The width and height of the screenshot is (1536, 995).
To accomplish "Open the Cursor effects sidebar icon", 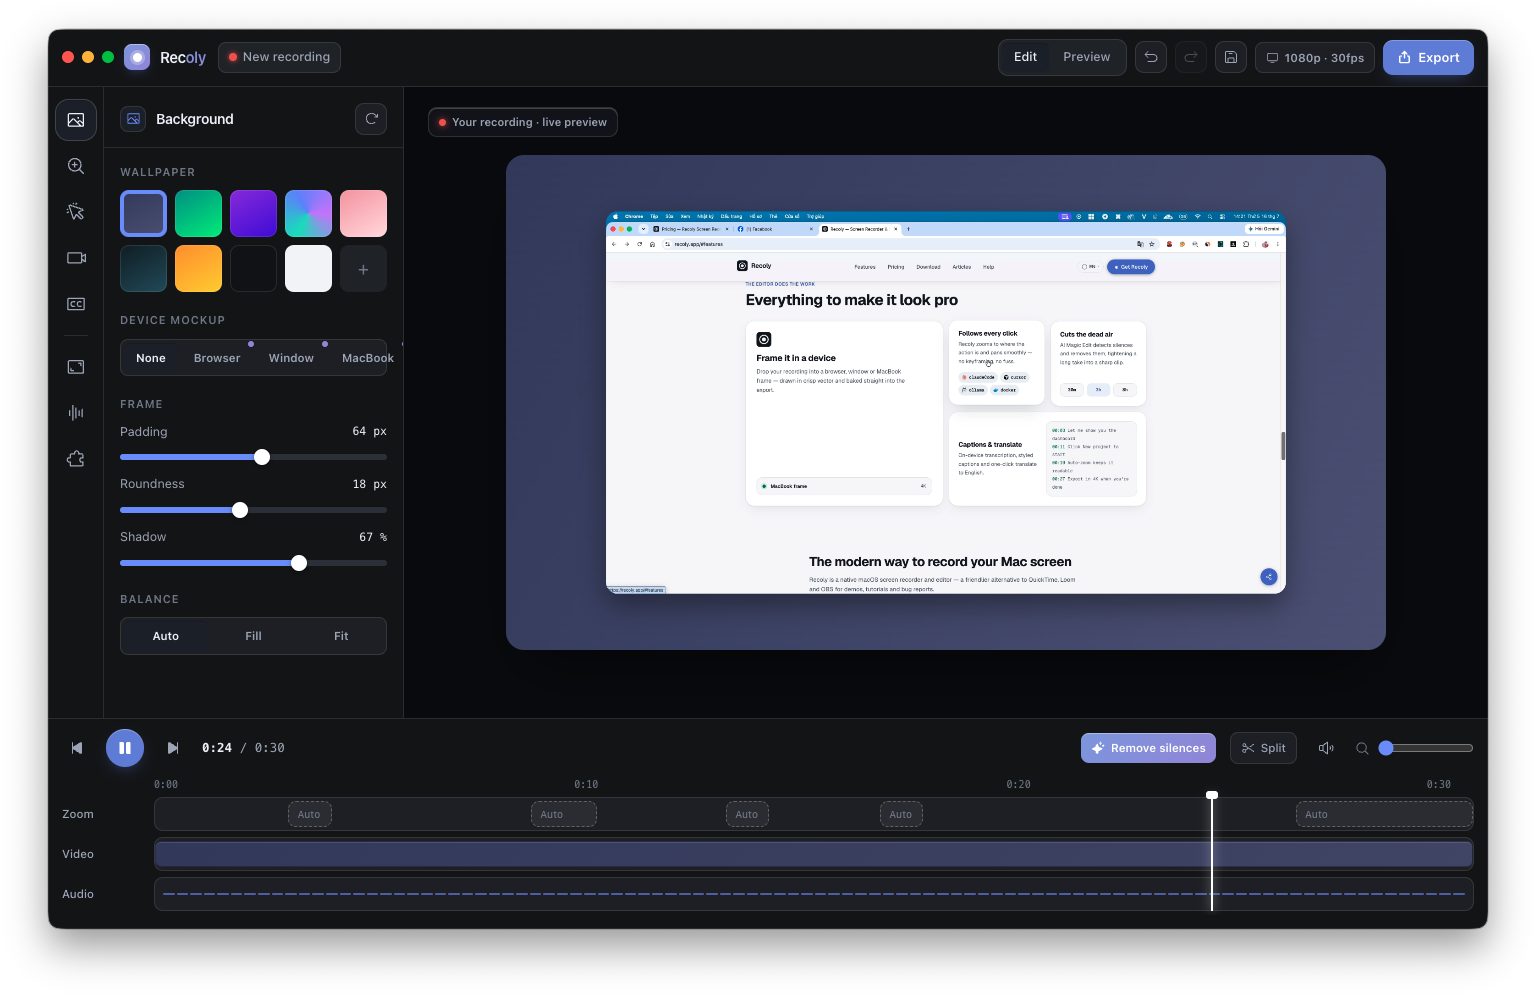I will click(76, 212).
